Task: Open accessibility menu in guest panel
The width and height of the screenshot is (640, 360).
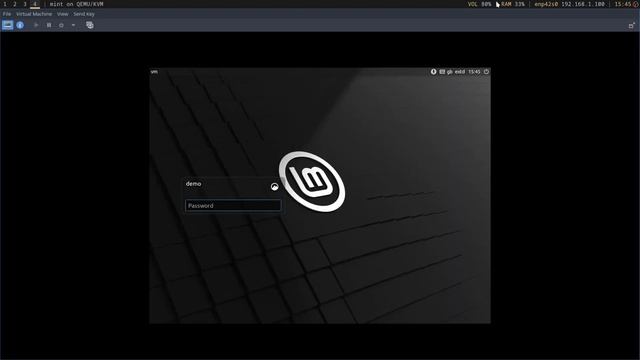Action: pyautogui.click(x=433, y=71)
